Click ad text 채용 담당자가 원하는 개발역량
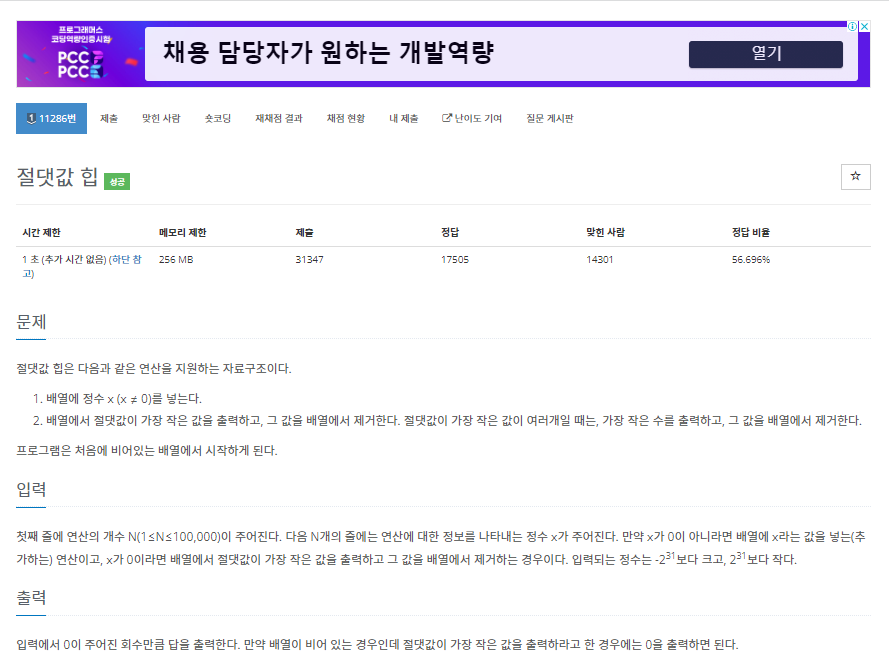Image resolution: width=889 pixels, height=672 pixels. [x=329, y=52]
